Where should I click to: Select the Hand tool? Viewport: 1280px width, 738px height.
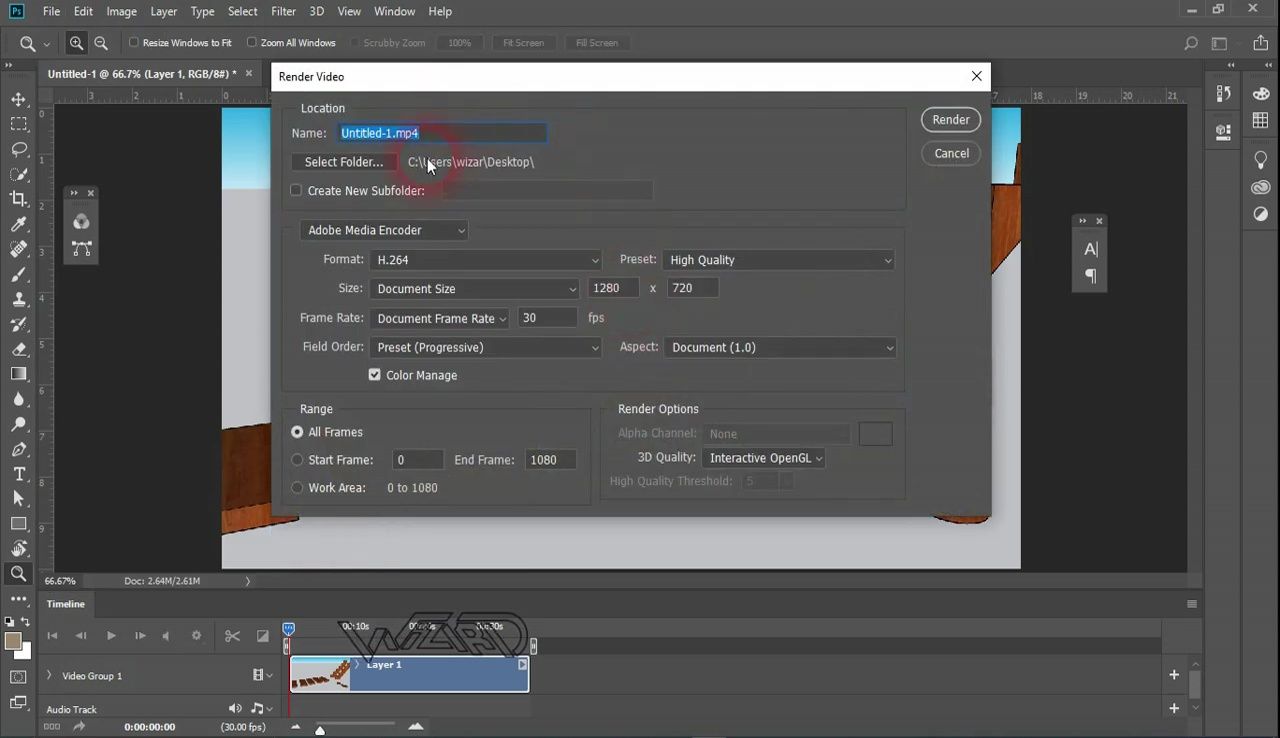point(19,549)
